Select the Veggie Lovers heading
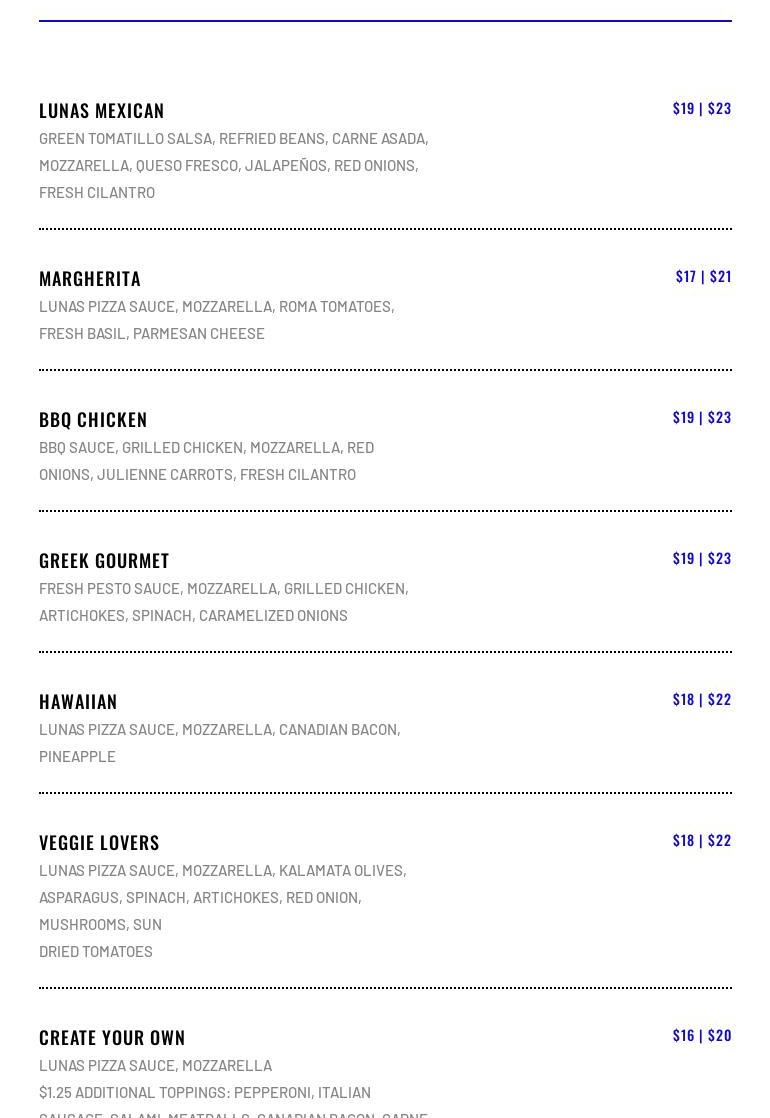770x1118 pixels. point(99,843)
